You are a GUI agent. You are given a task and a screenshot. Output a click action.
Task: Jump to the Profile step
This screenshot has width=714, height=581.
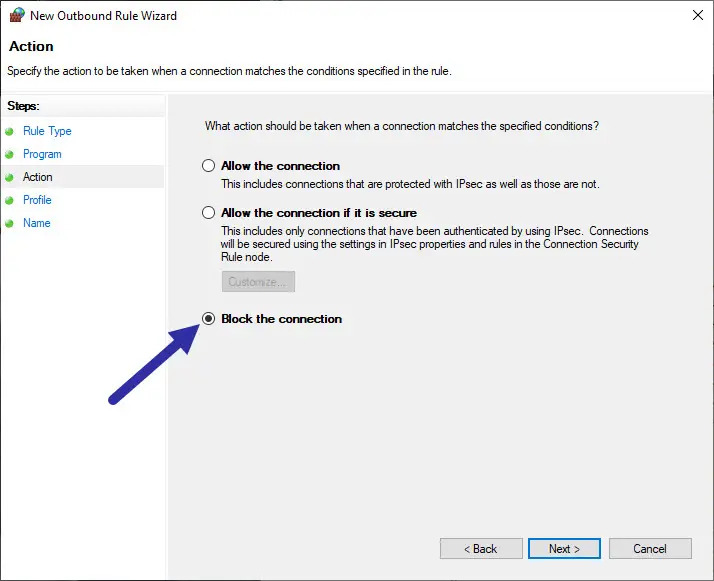tap(37, 200)
